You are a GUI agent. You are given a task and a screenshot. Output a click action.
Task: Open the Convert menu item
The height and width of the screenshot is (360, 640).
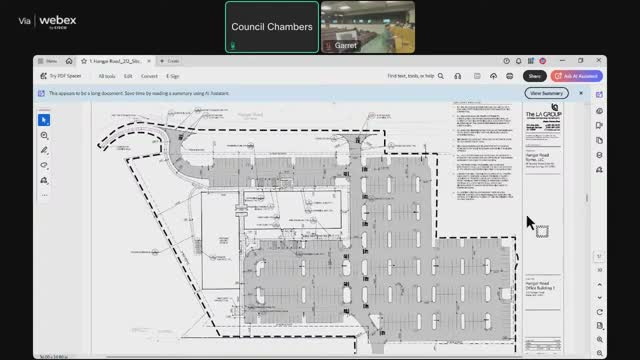149,76
